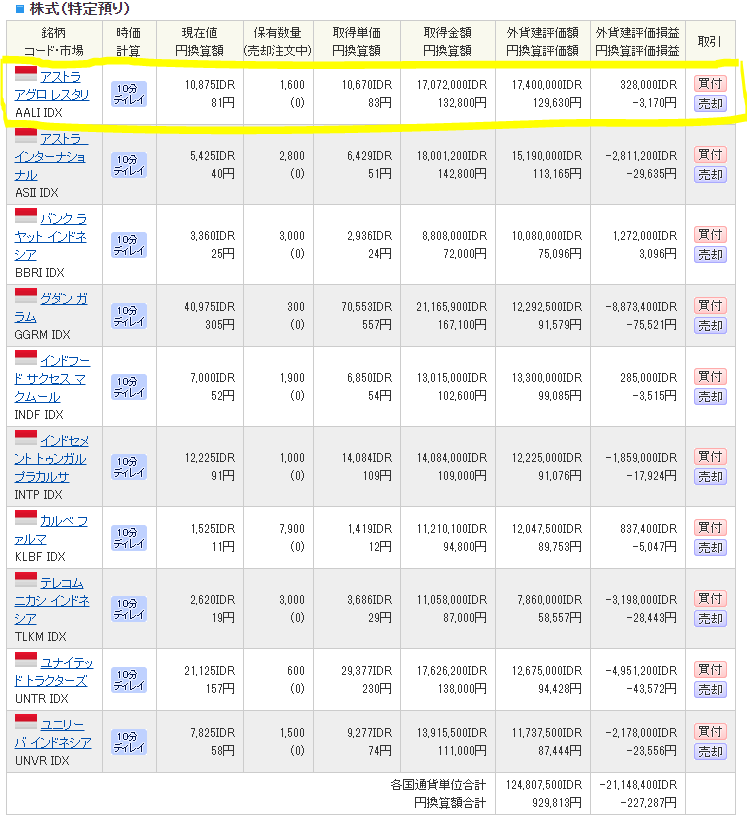
Task: Click the 10分ディレイ badge for GGRM
Action: pos(129,316)
